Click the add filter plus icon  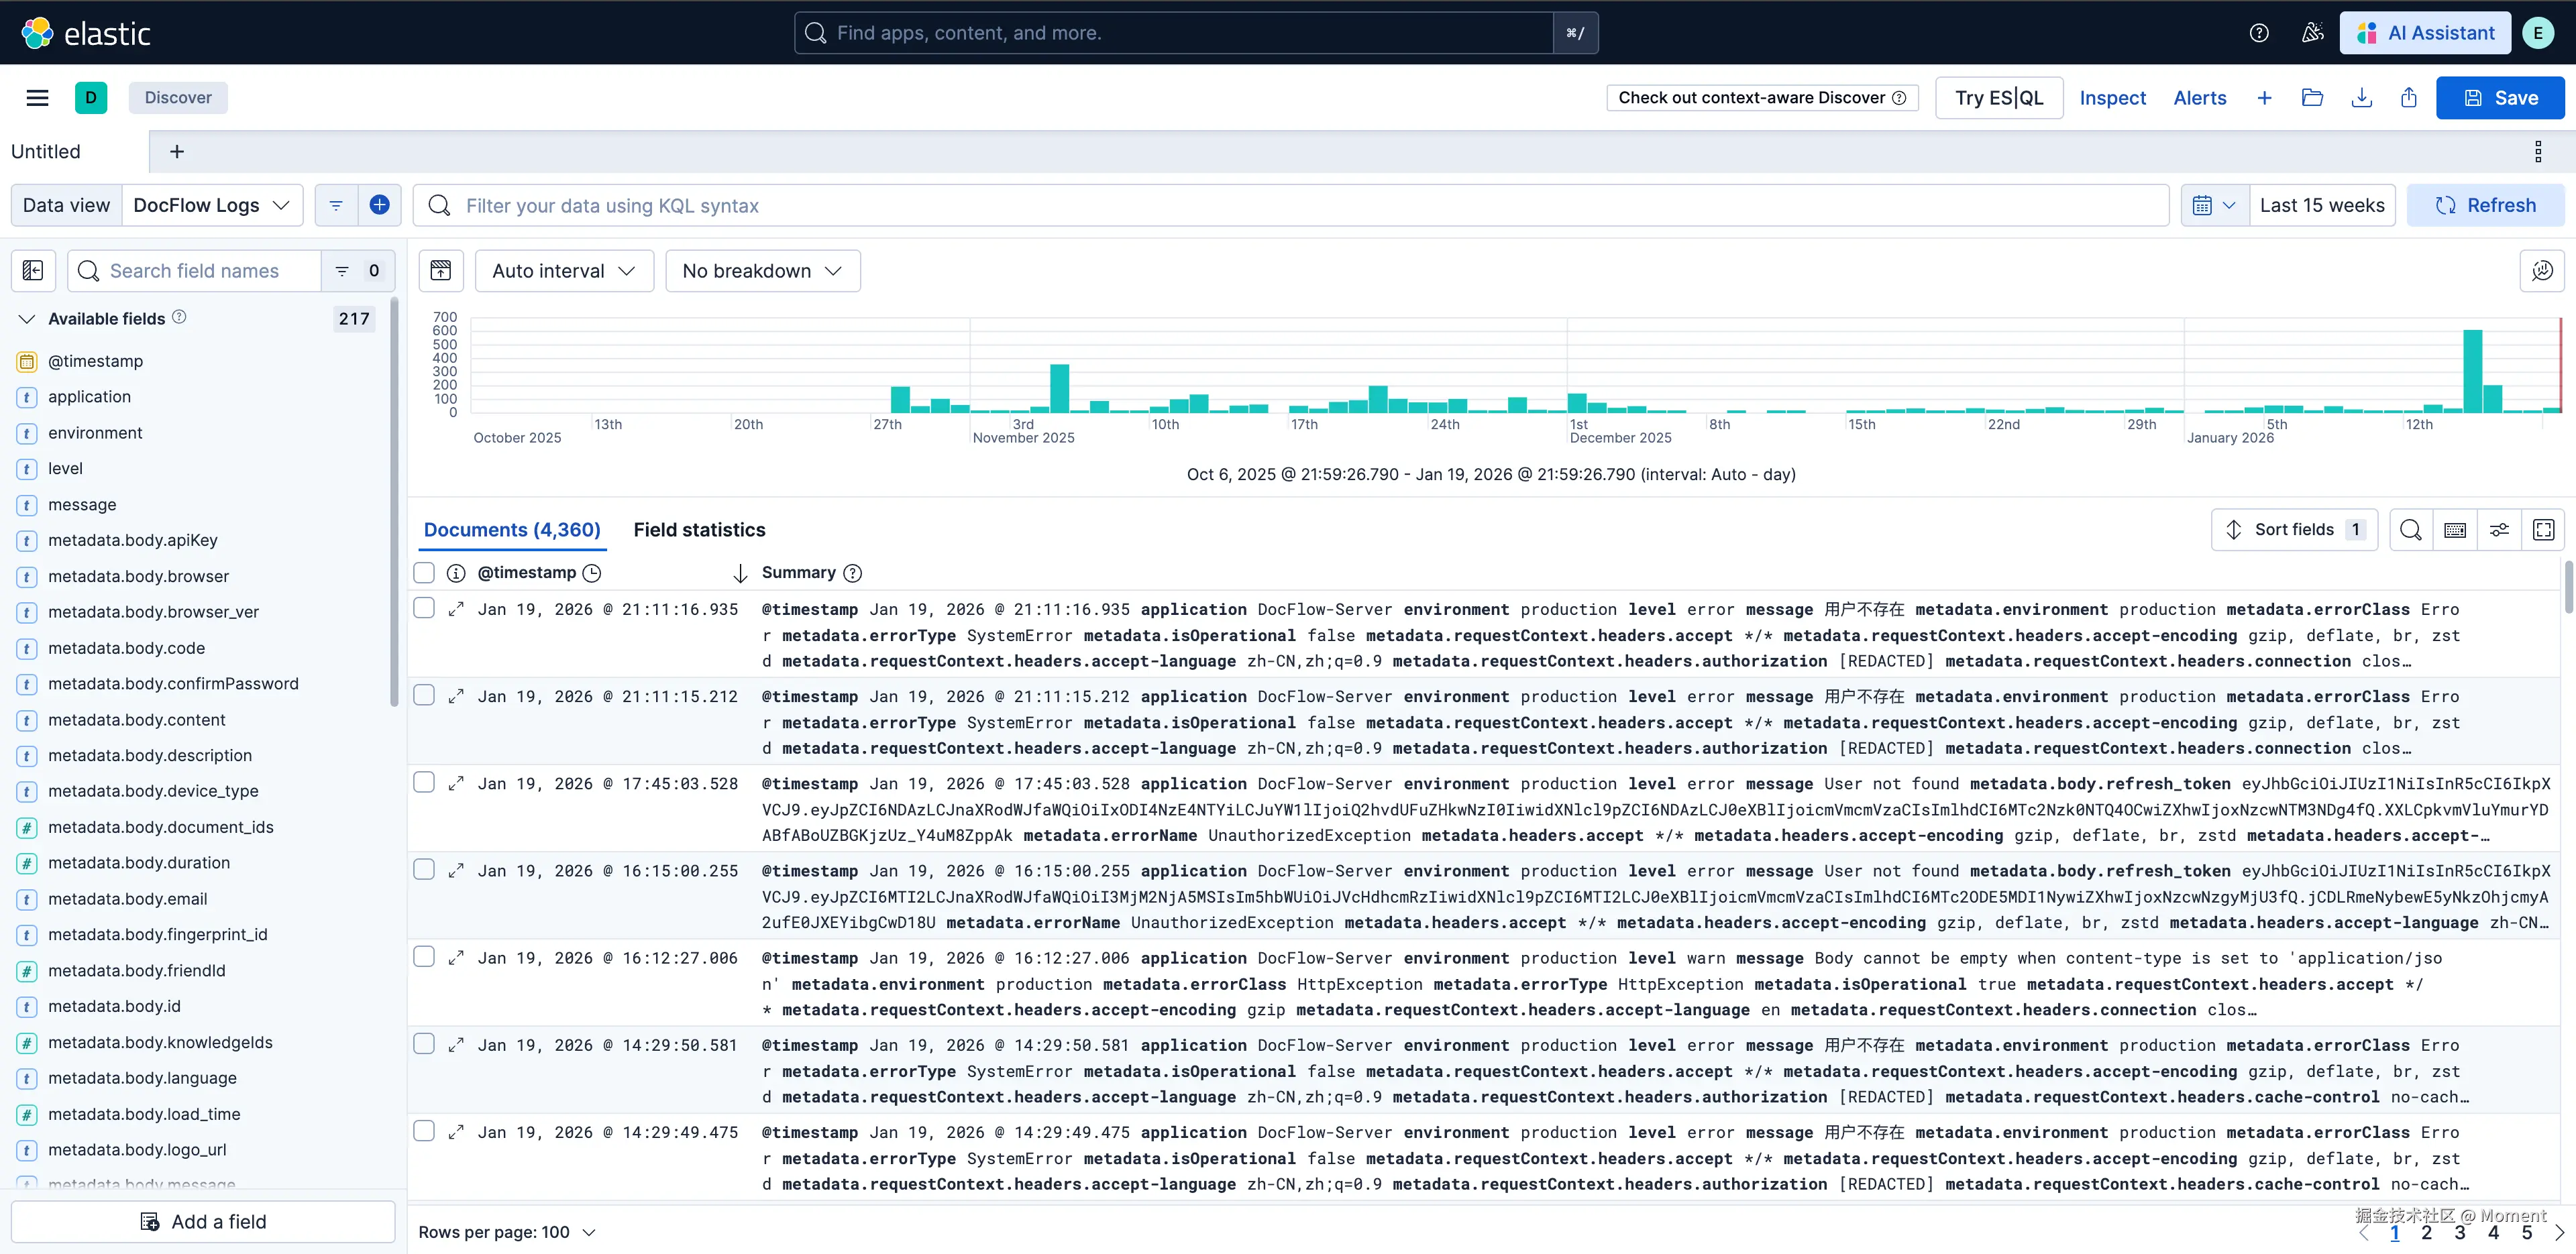coord(379,205)
